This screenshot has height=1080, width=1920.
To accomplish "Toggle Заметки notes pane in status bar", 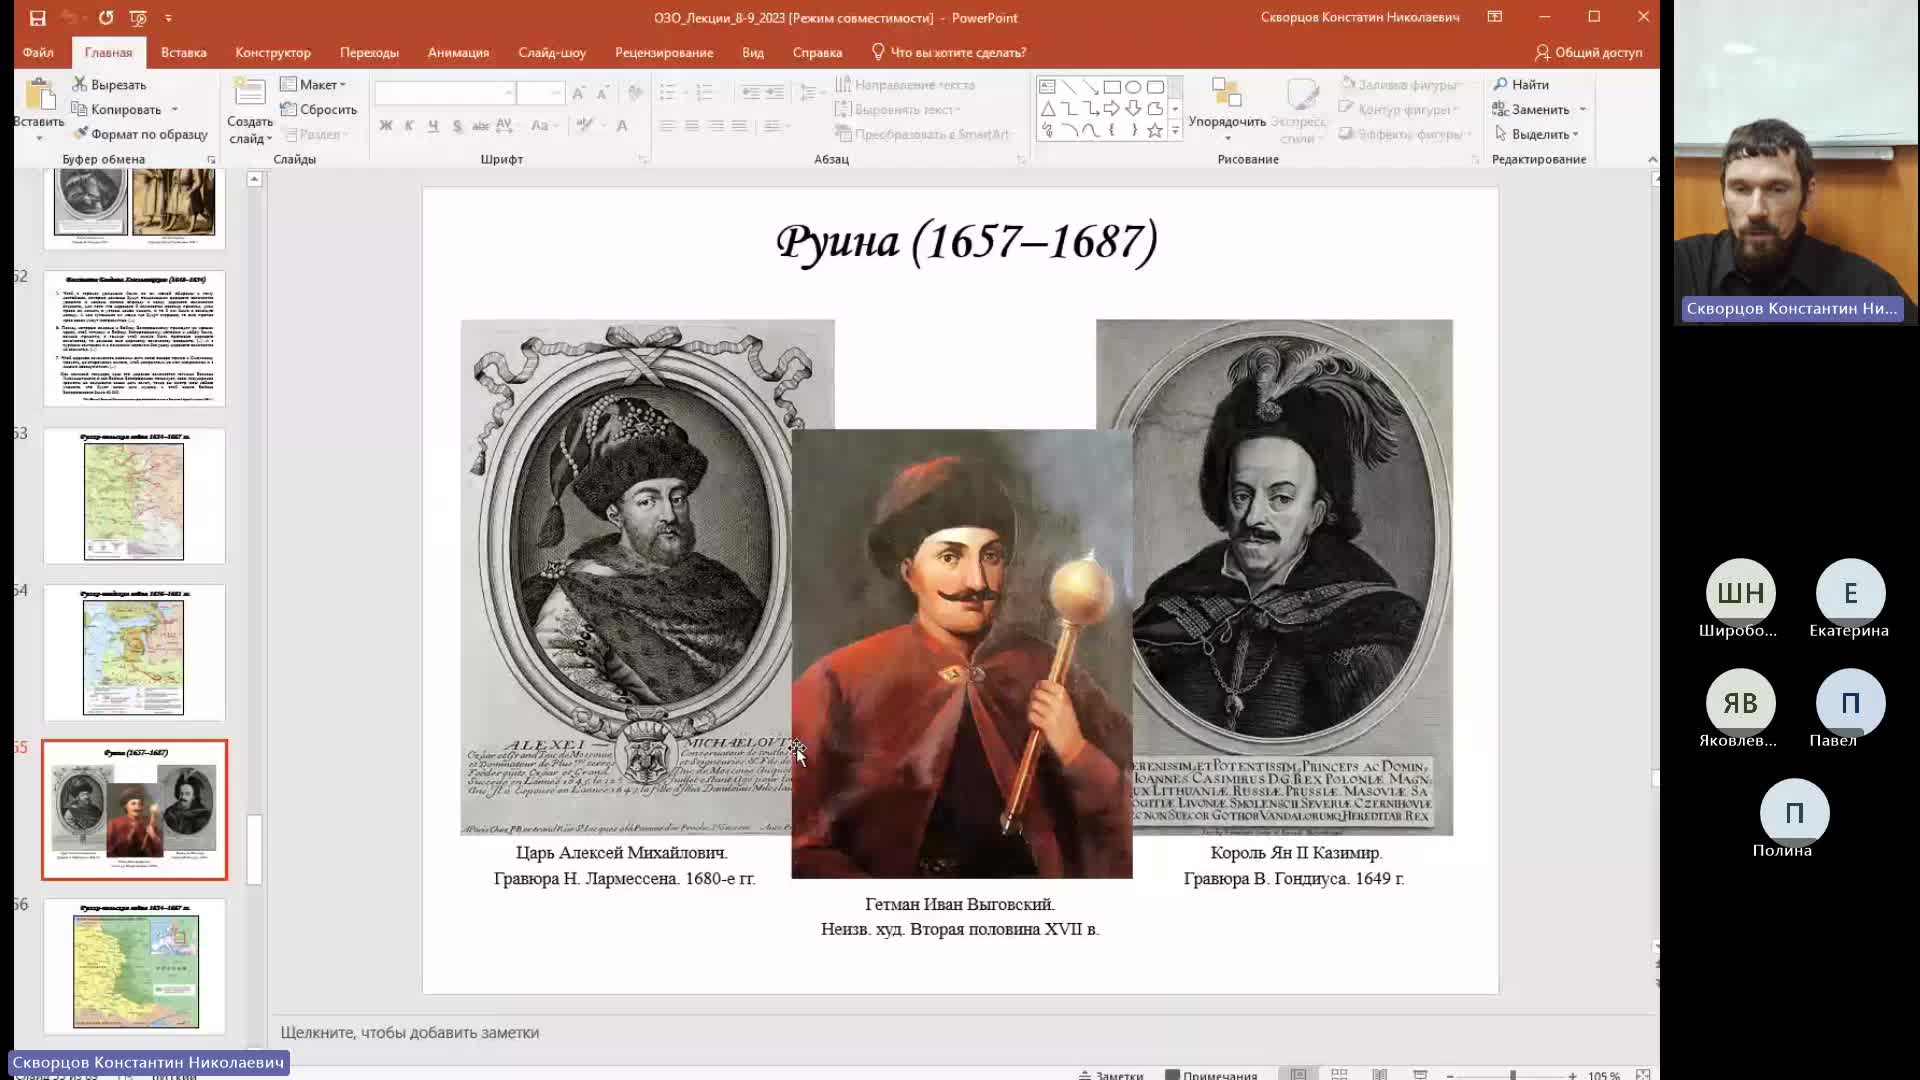I will [x=1110, y=1075].
